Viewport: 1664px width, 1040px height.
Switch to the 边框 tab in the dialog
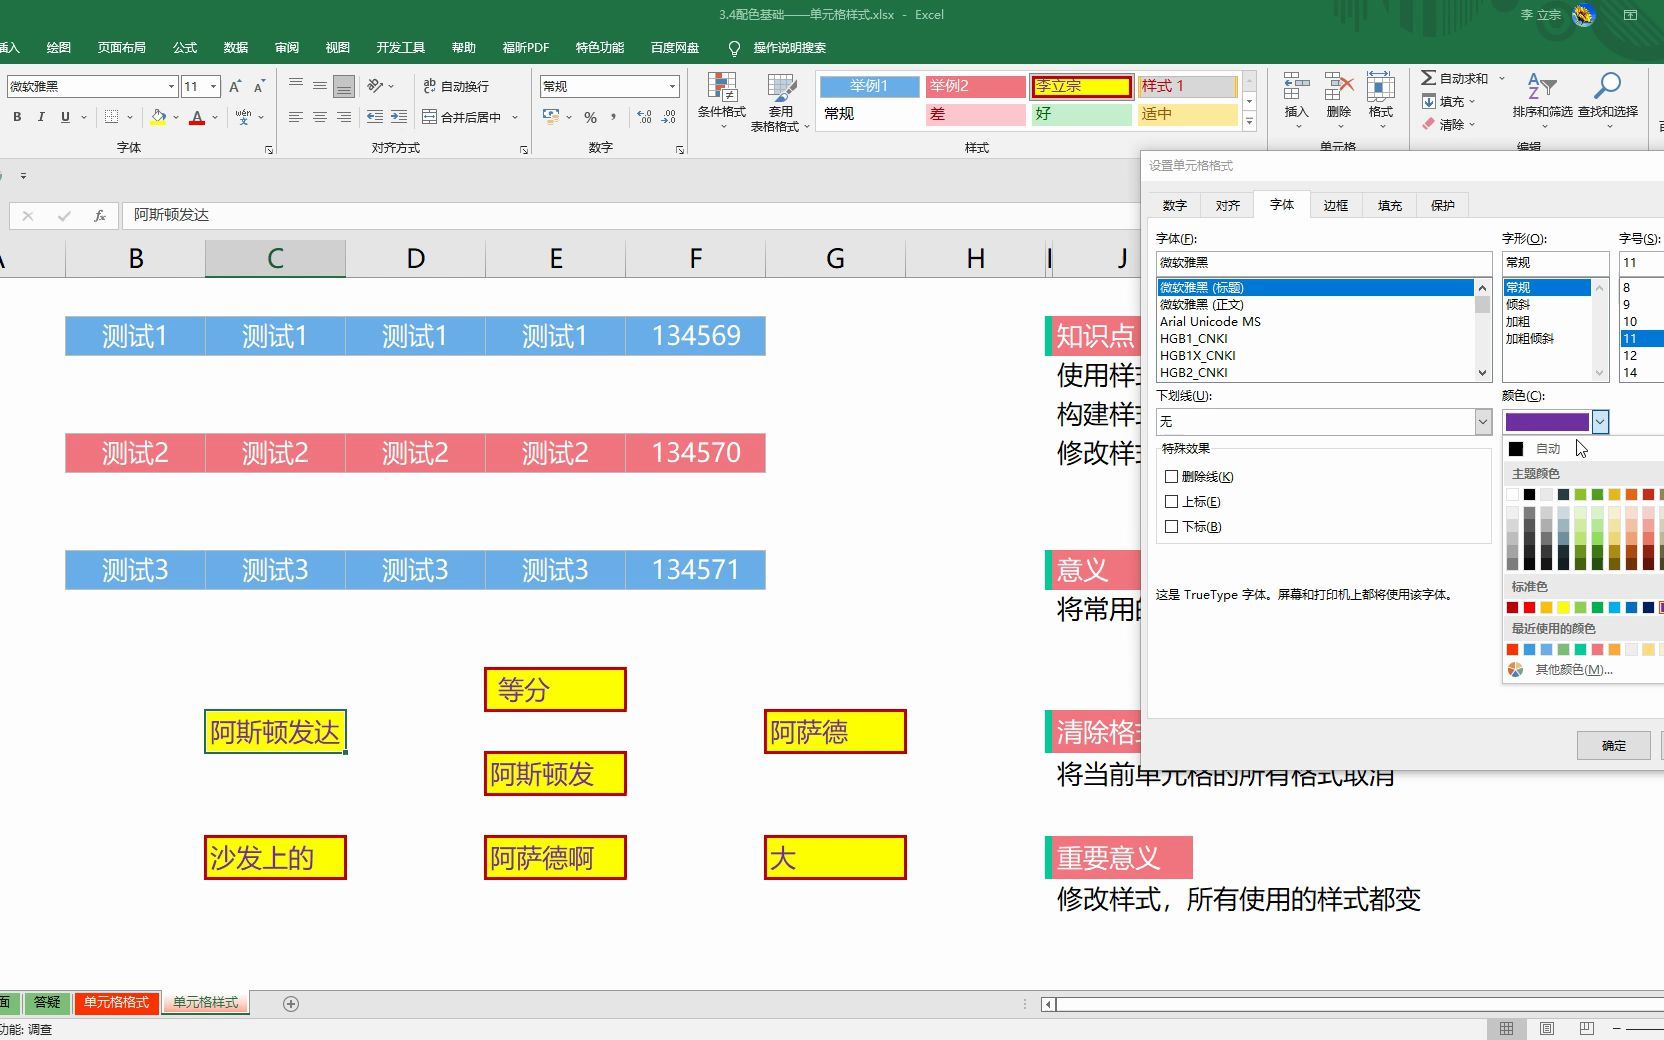pyautogui.click(x=1335, y=204)
